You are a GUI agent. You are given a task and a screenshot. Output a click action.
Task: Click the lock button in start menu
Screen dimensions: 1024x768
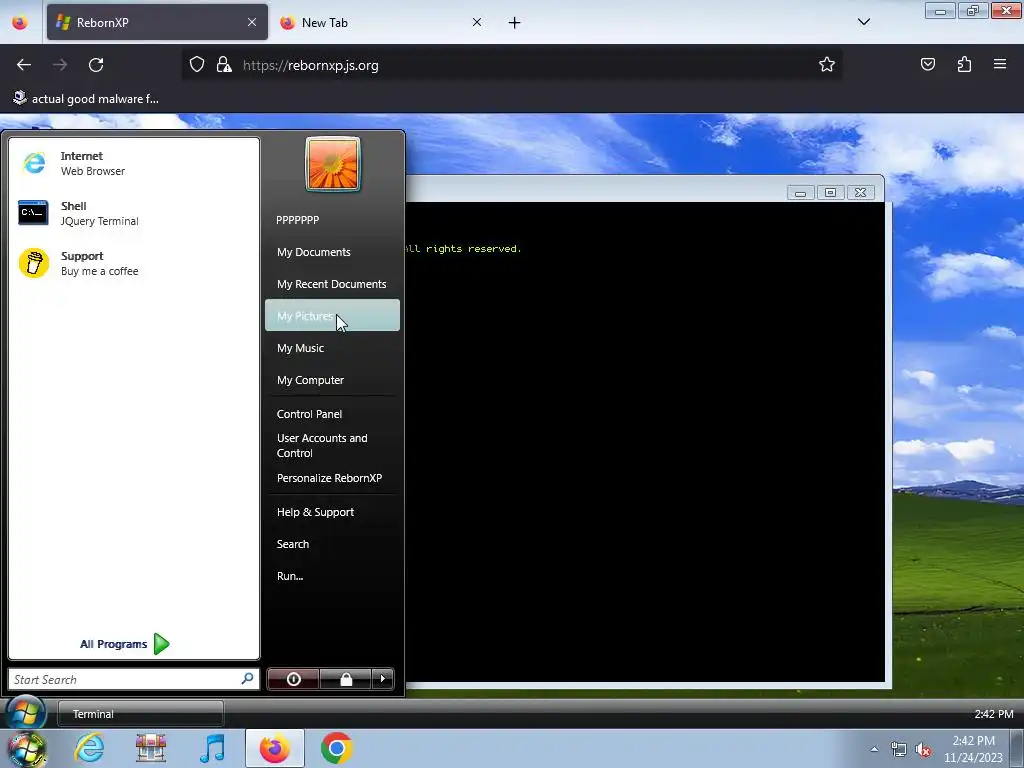pyautogui.click(x=345, y=679)
